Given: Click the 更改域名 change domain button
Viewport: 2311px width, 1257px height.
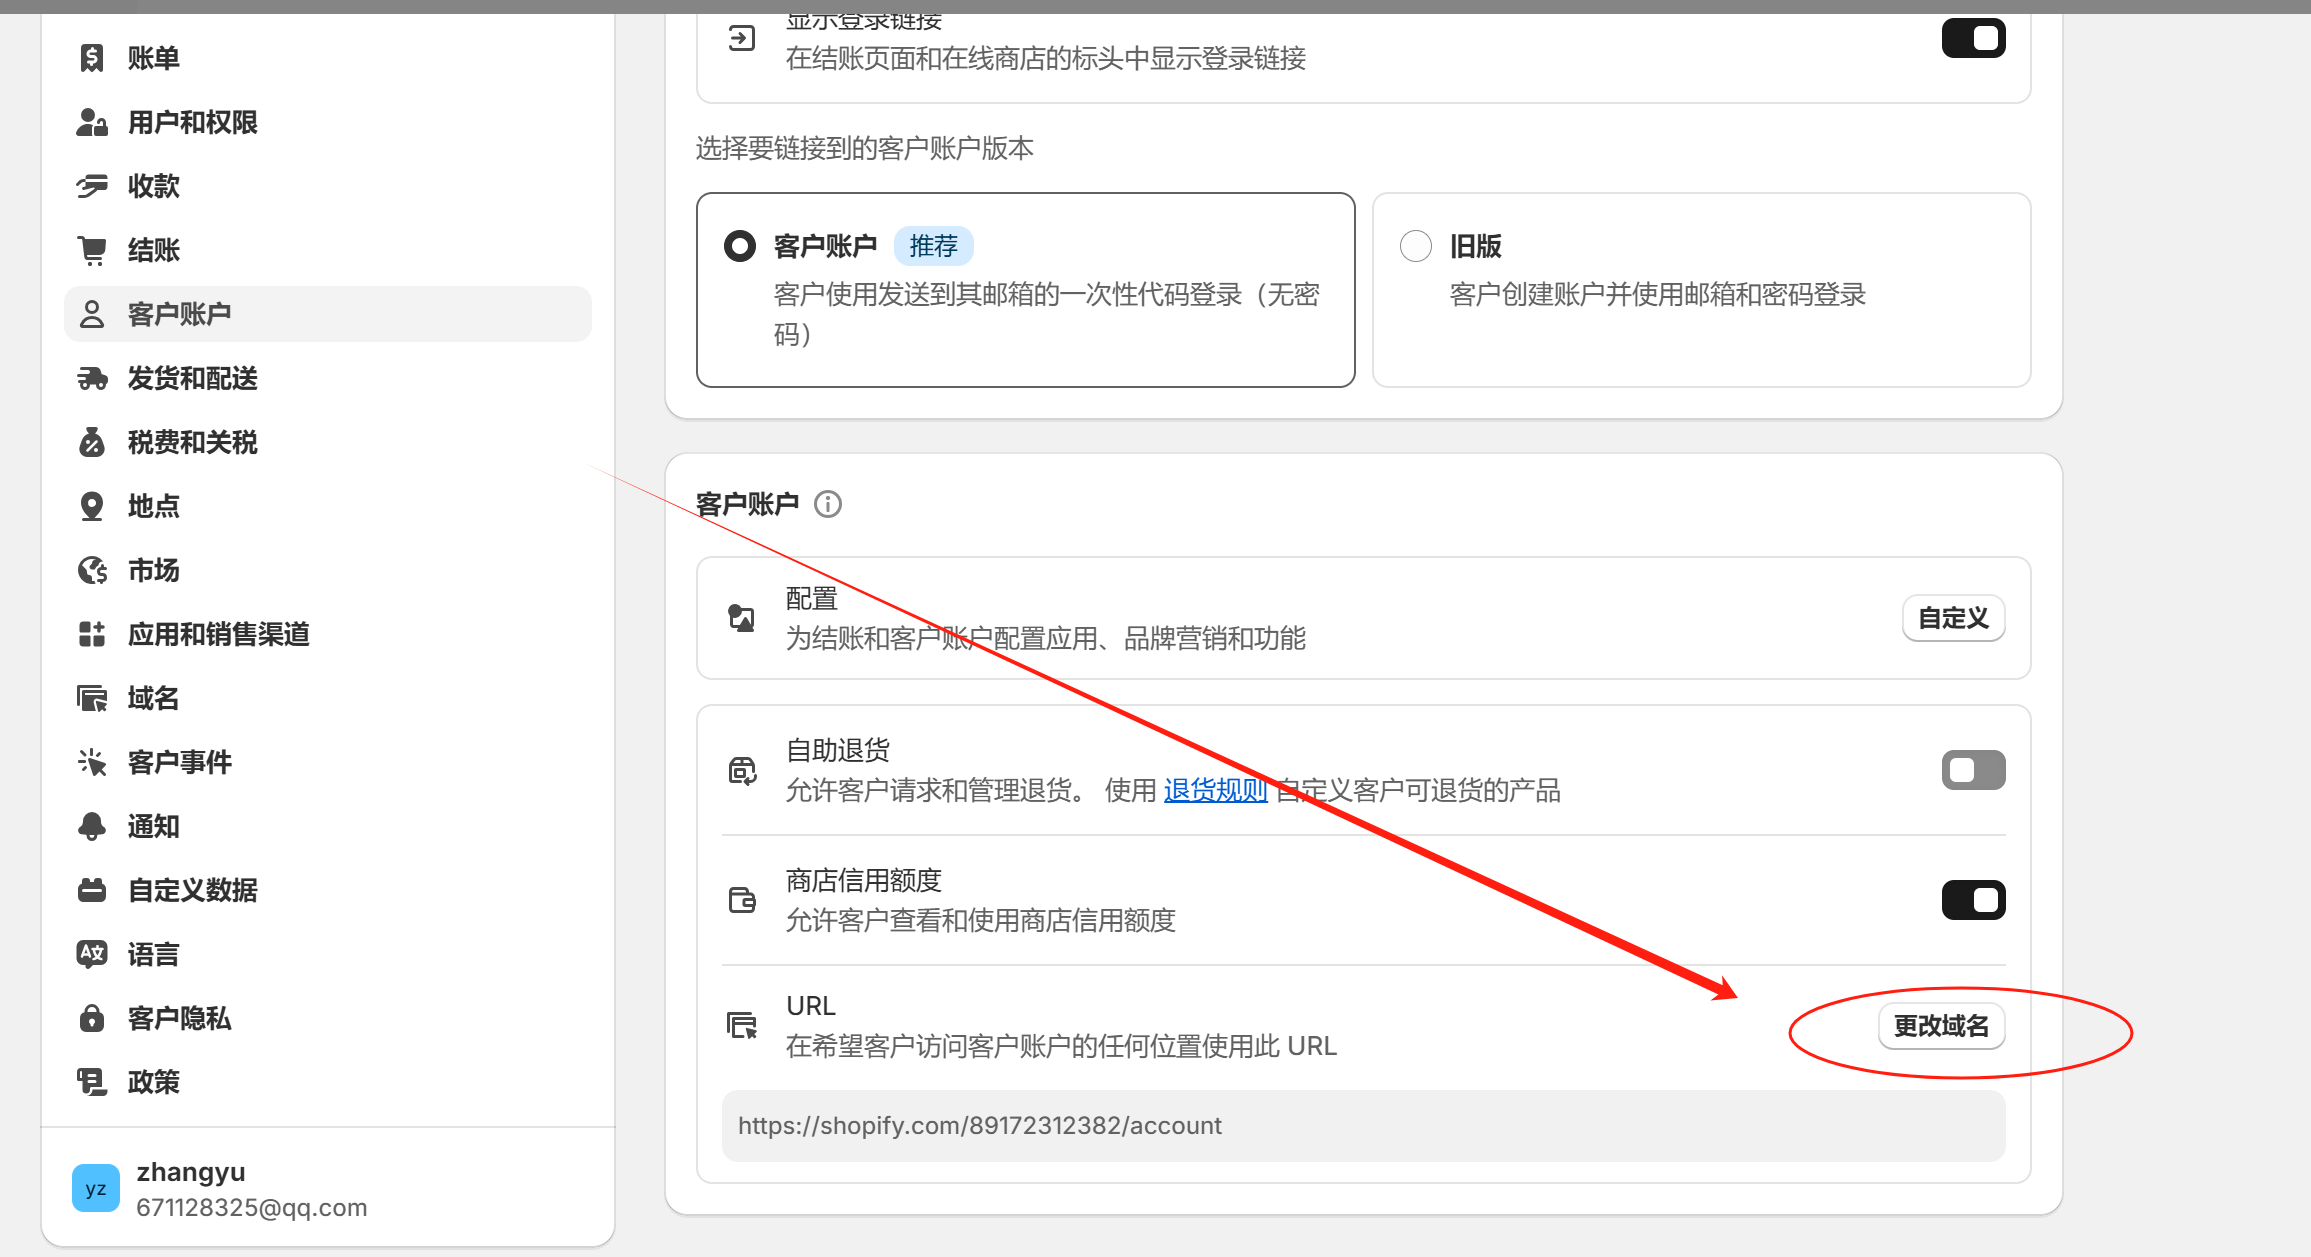Looking at the screenshot, I should [x=1940, y=1026].
